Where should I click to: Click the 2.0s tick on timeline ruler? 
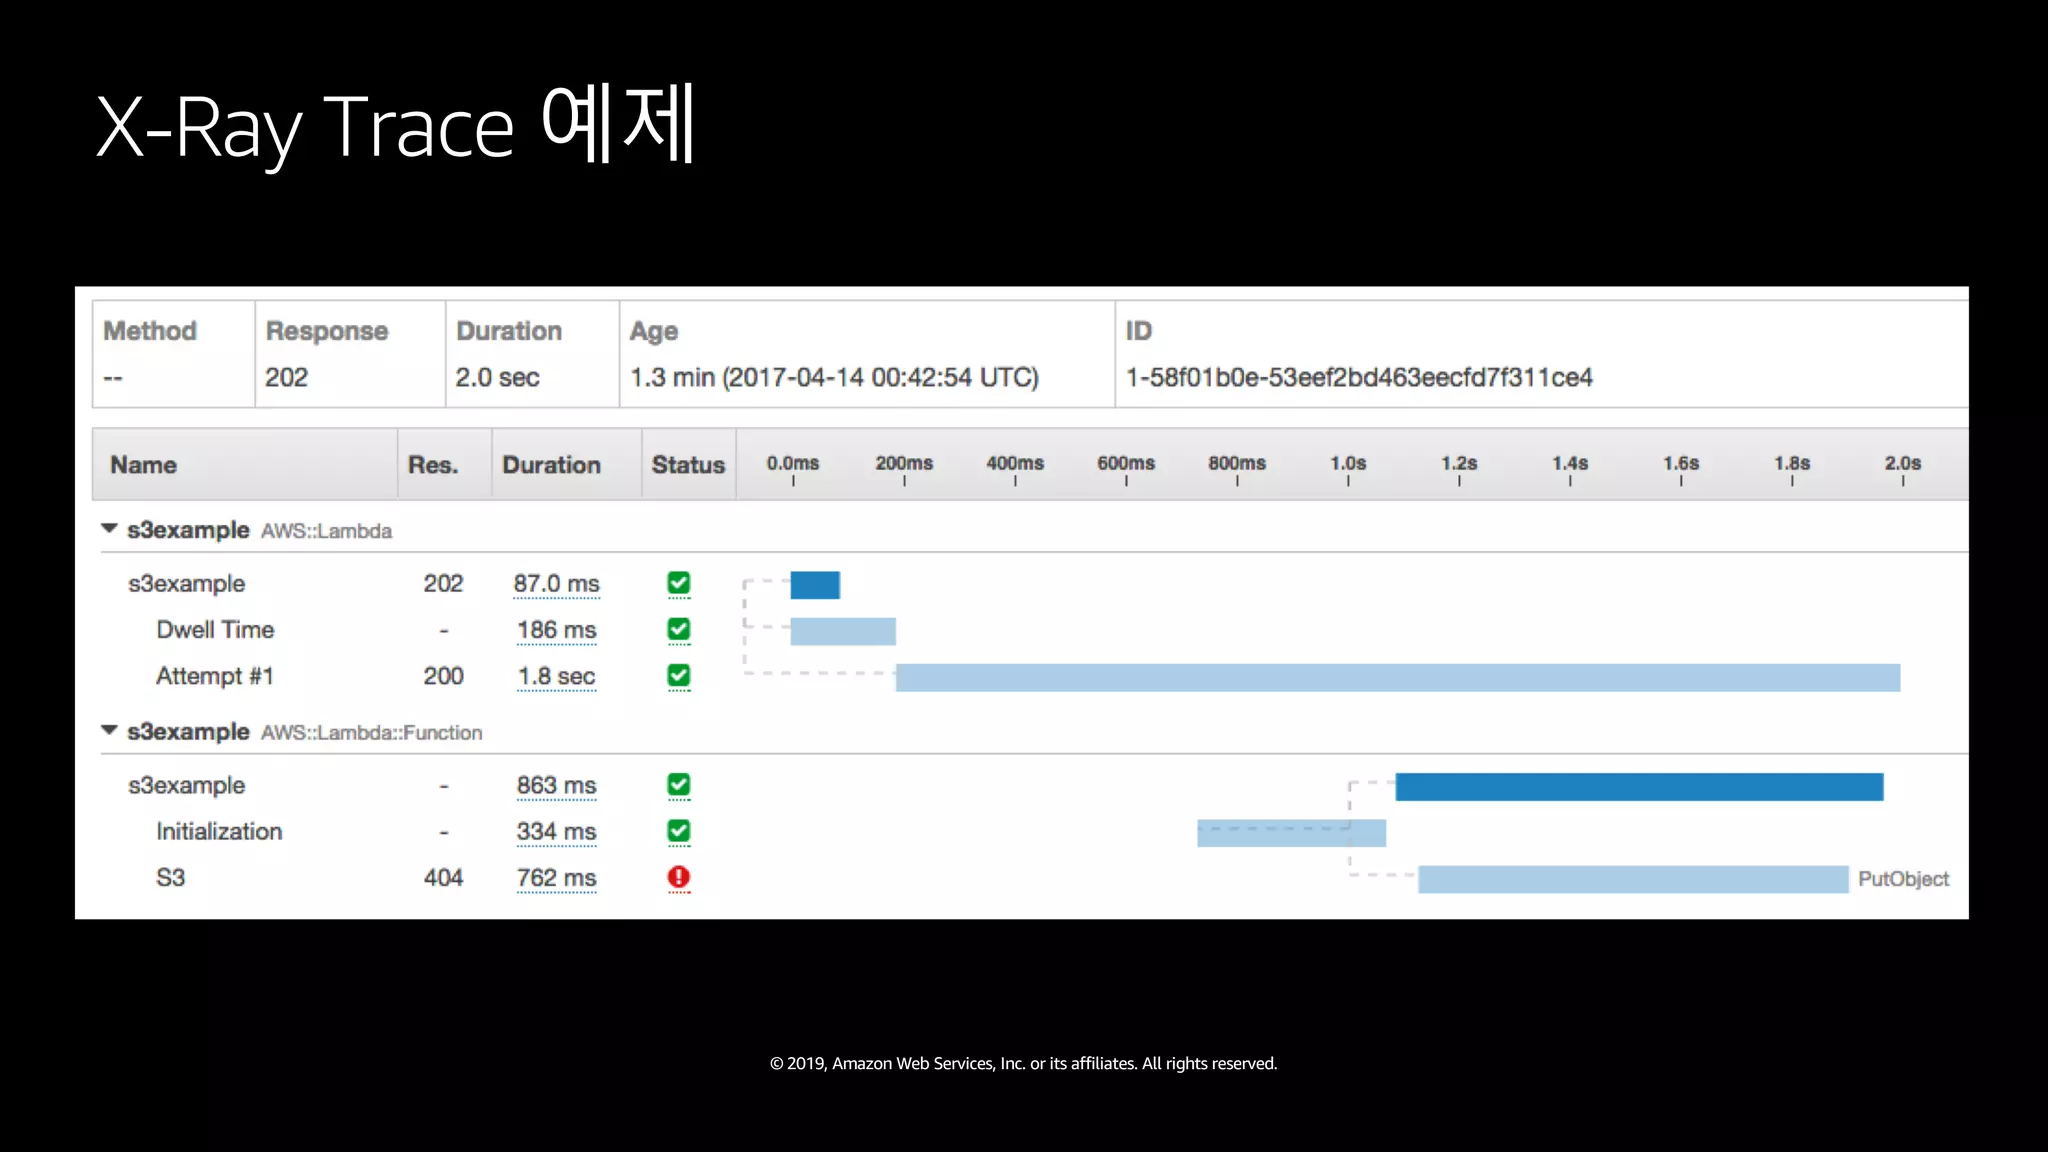1903,469
